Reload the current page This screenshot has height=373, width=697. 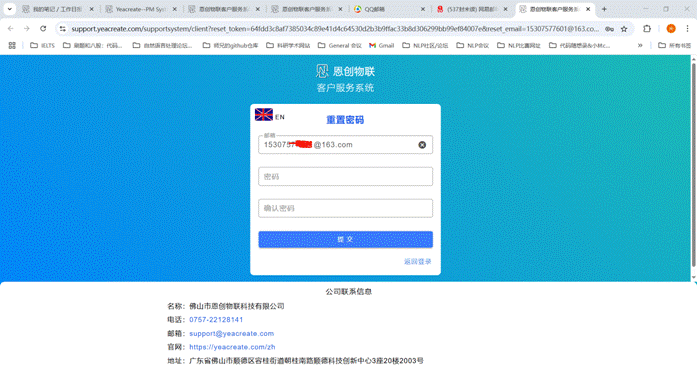click(43, 29)
